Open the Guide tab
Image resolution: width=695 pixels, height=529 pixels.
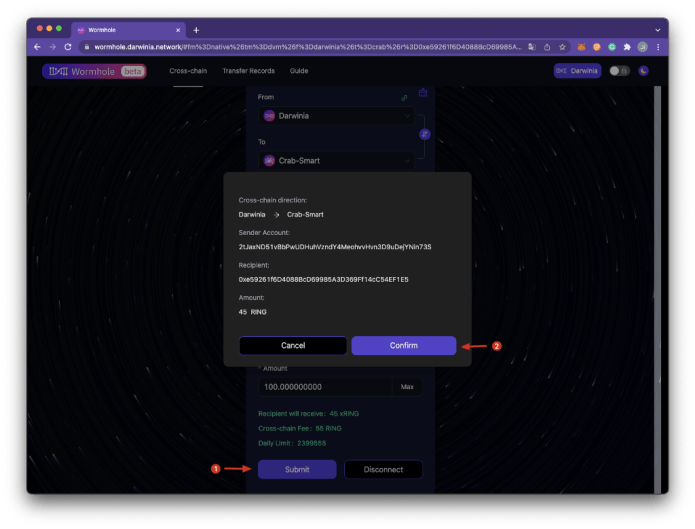pos(299,71)
